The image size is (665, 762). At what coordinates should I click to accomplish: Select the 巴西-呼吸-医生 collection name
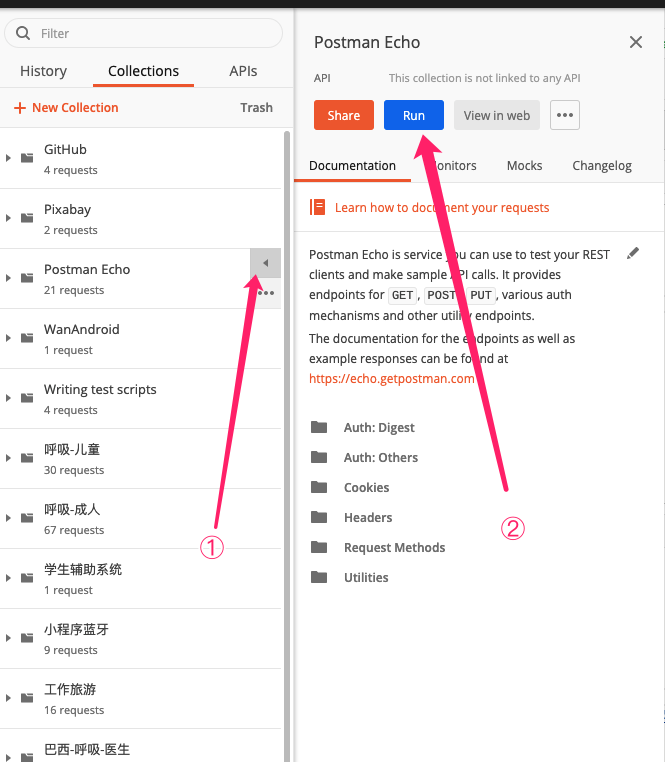tap(87, 749)
